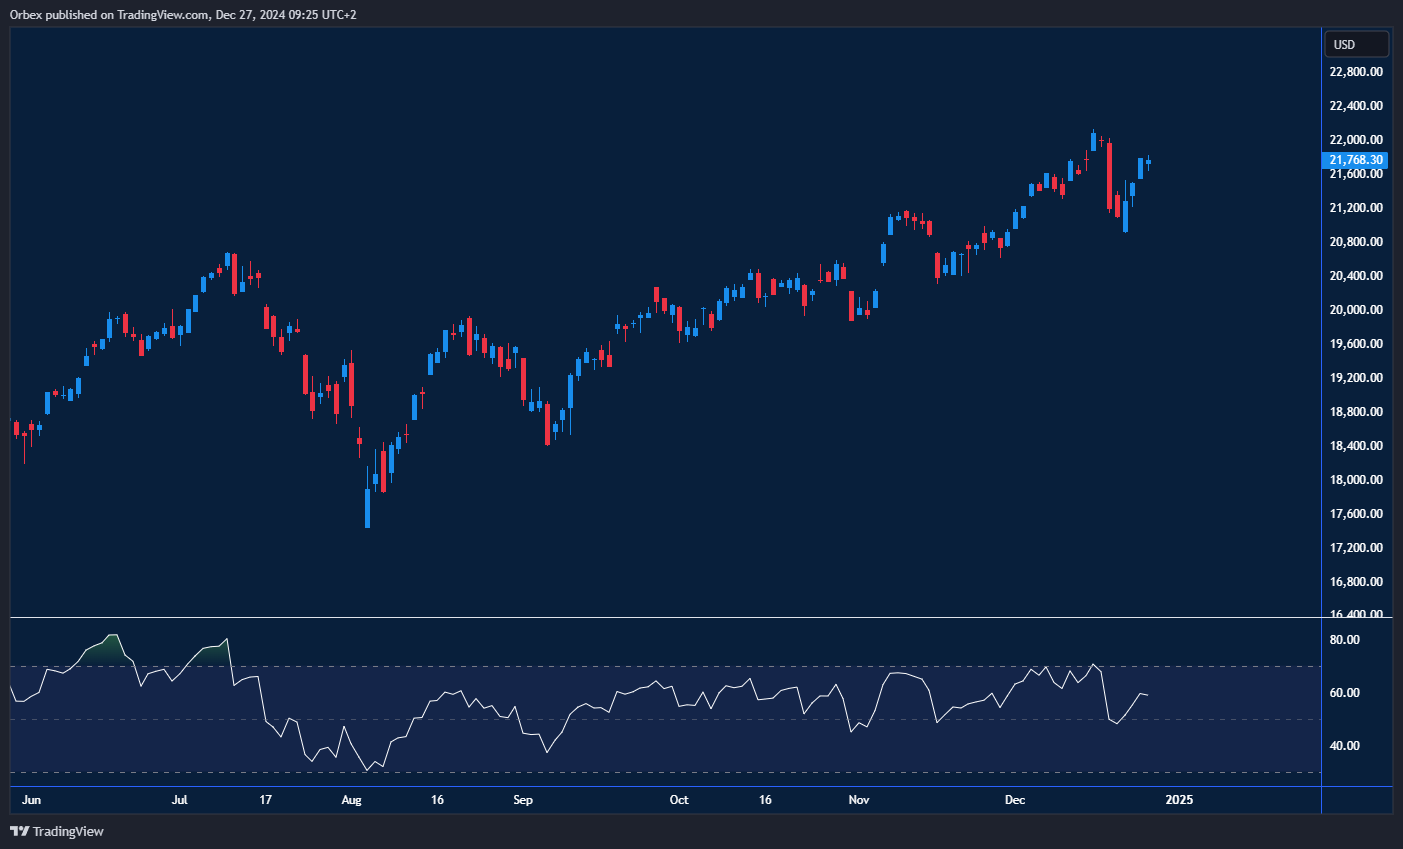1403x849 pixels.
Task: Select the 2025 marker on time axis
Action: point(1179,800)
